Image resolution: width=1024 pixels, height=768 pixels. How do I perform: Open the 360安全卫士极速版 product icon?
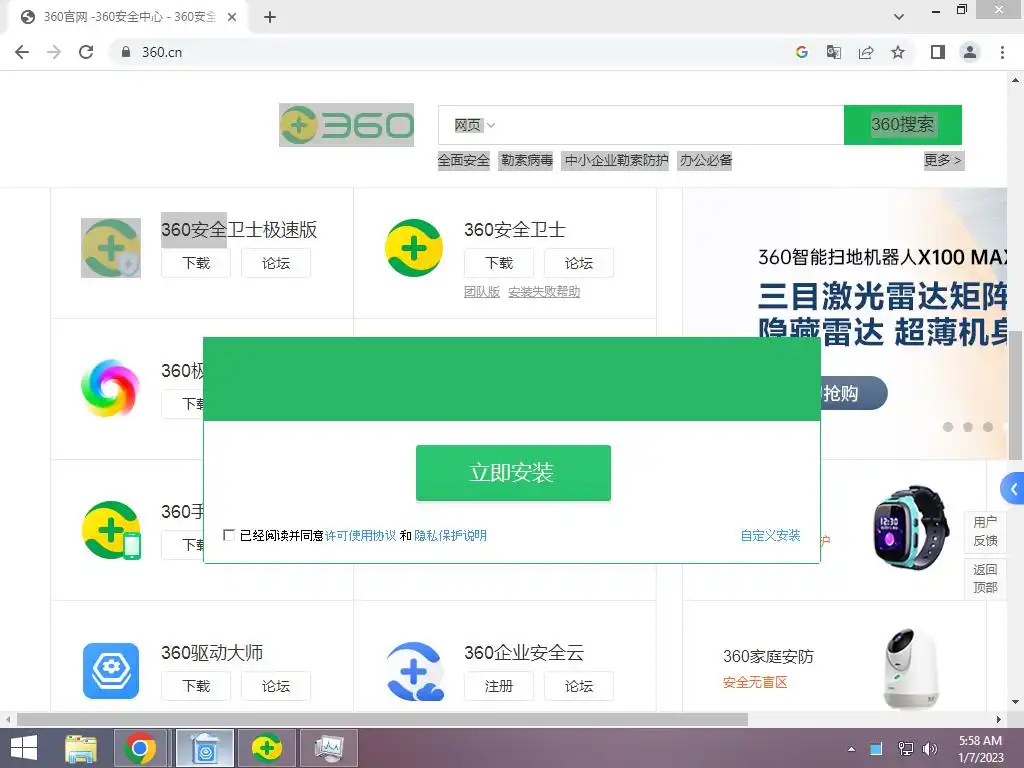pyautogui.click(x=111, y=248)
